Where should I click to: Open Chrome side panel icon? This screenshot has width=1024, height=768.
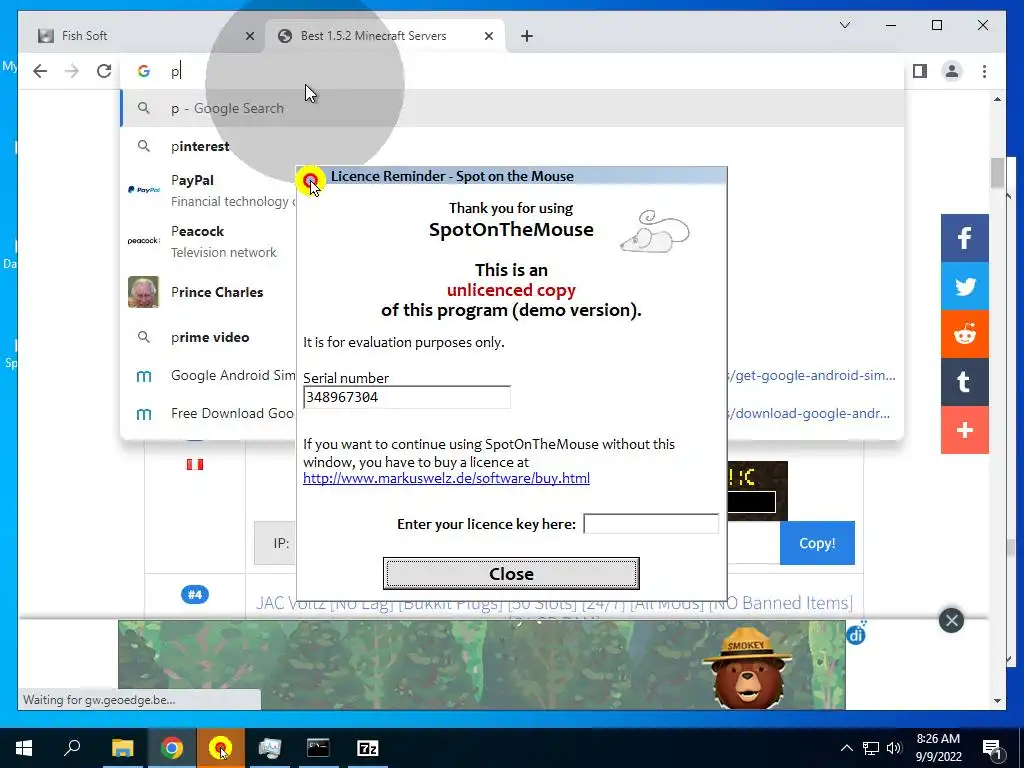pos(920,71)
